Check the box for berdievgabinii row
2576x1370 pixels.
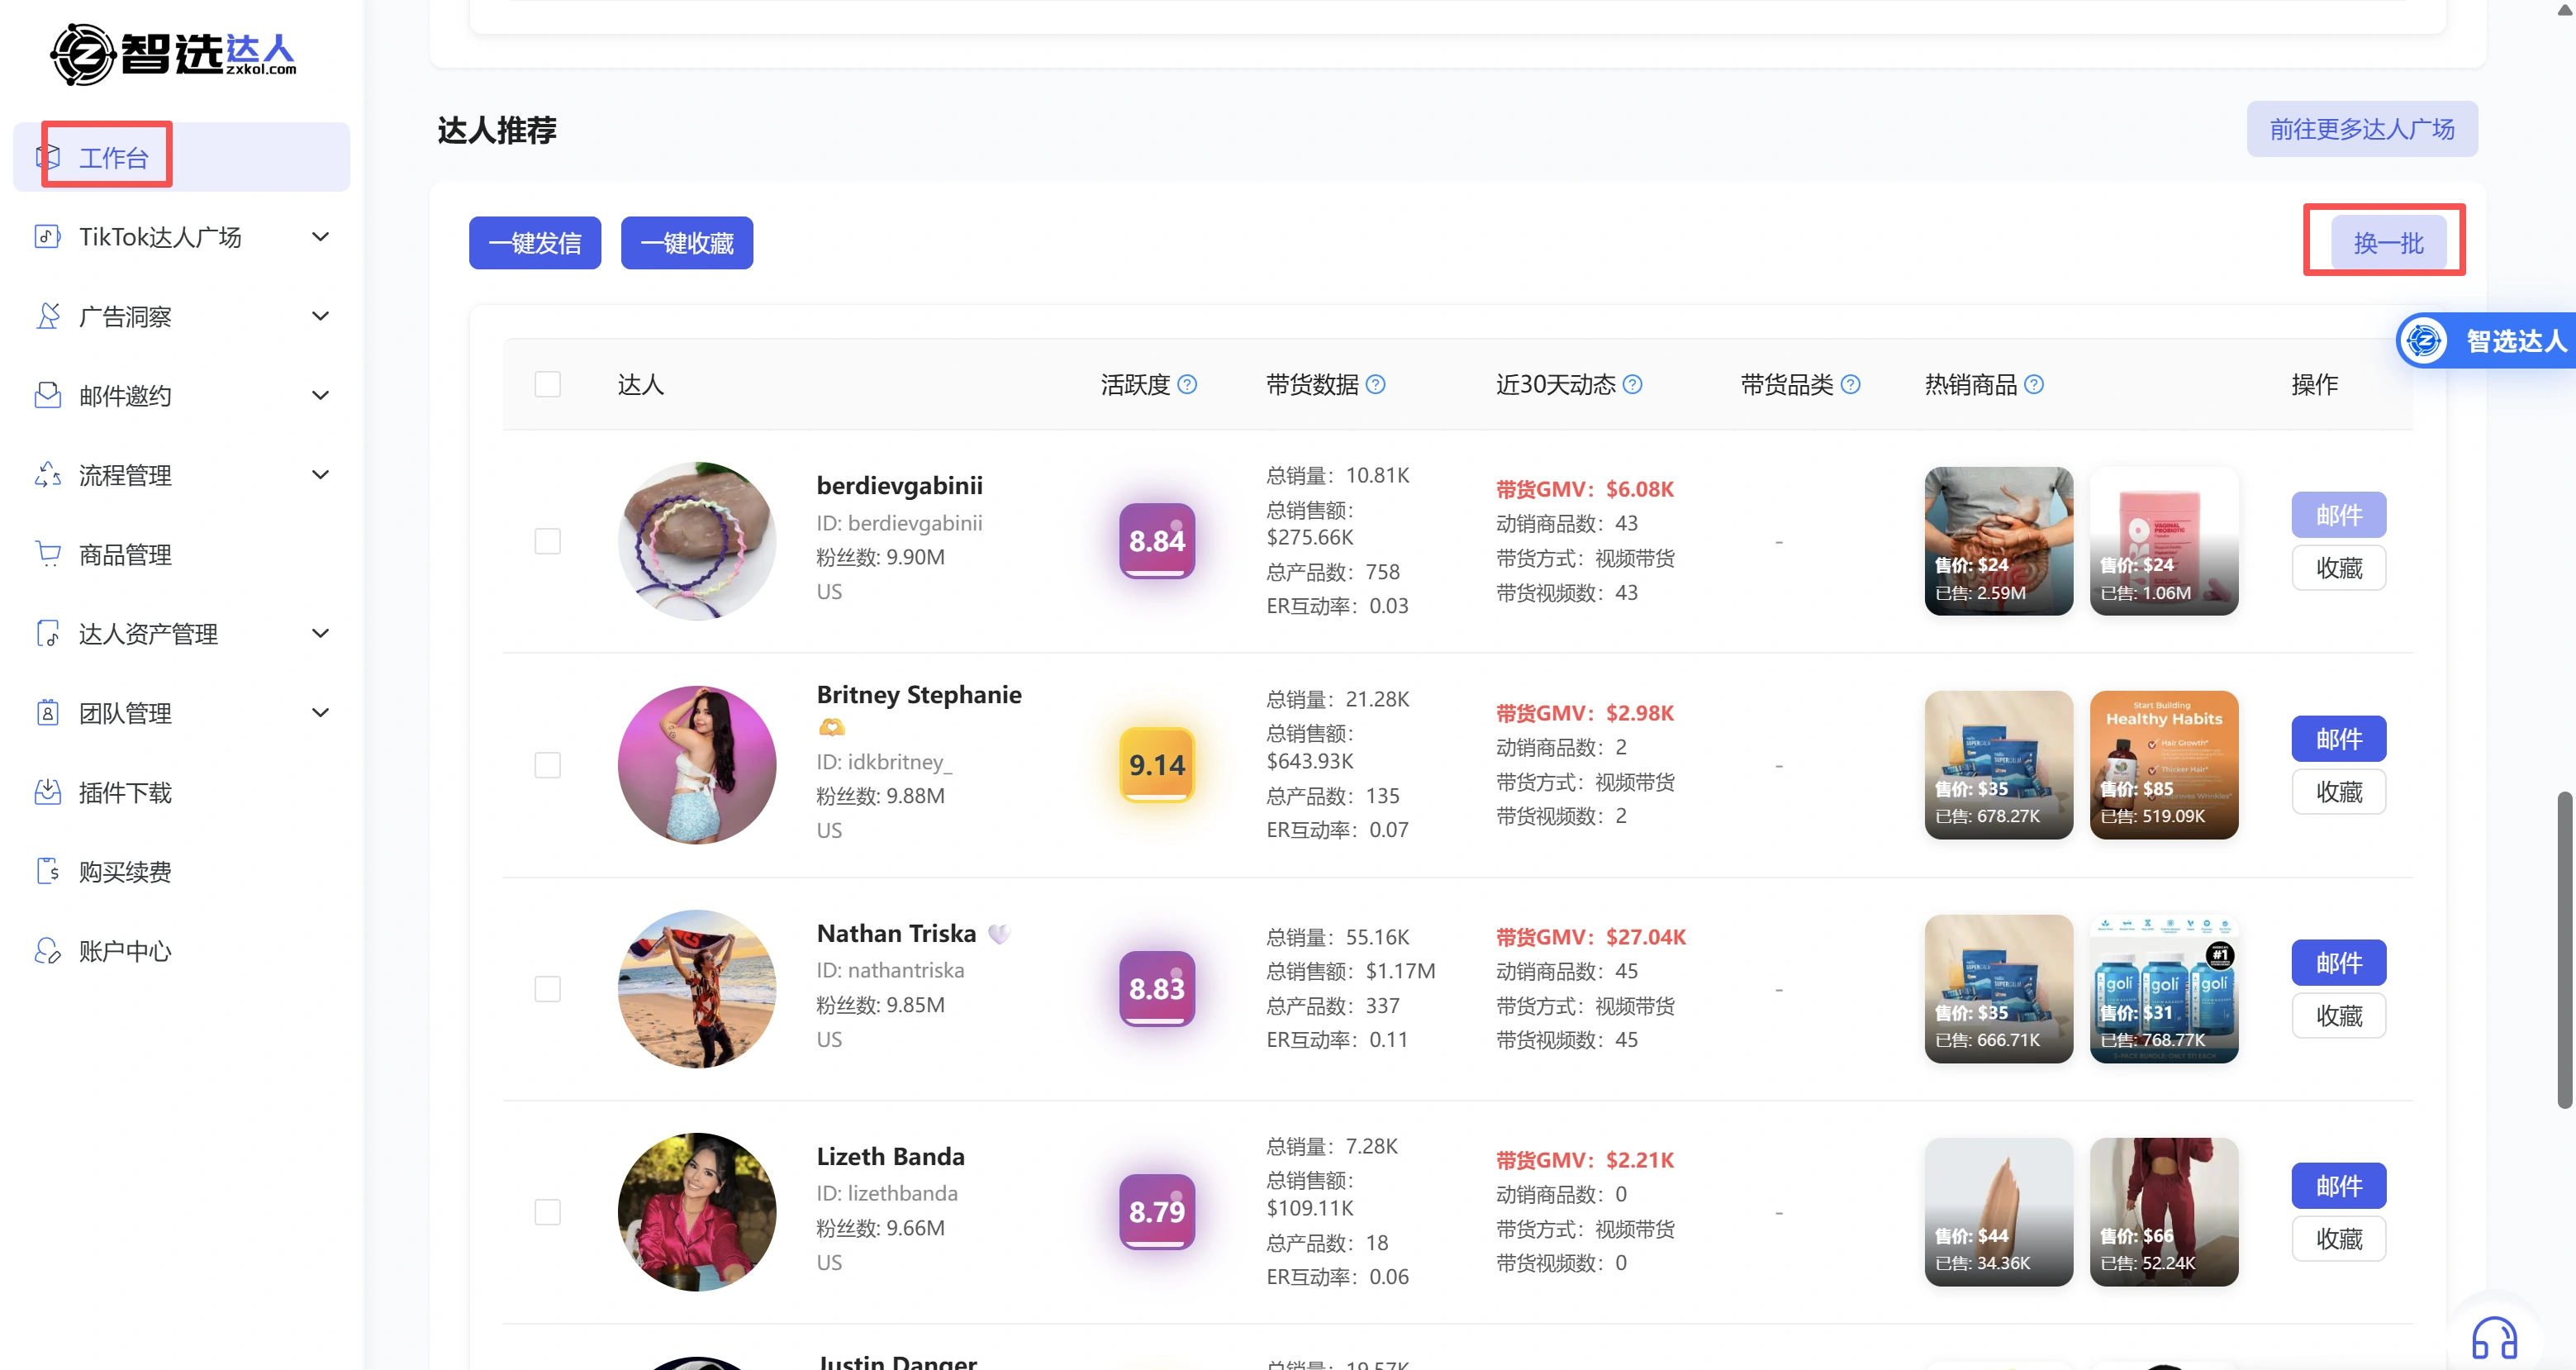click(547, 541)
